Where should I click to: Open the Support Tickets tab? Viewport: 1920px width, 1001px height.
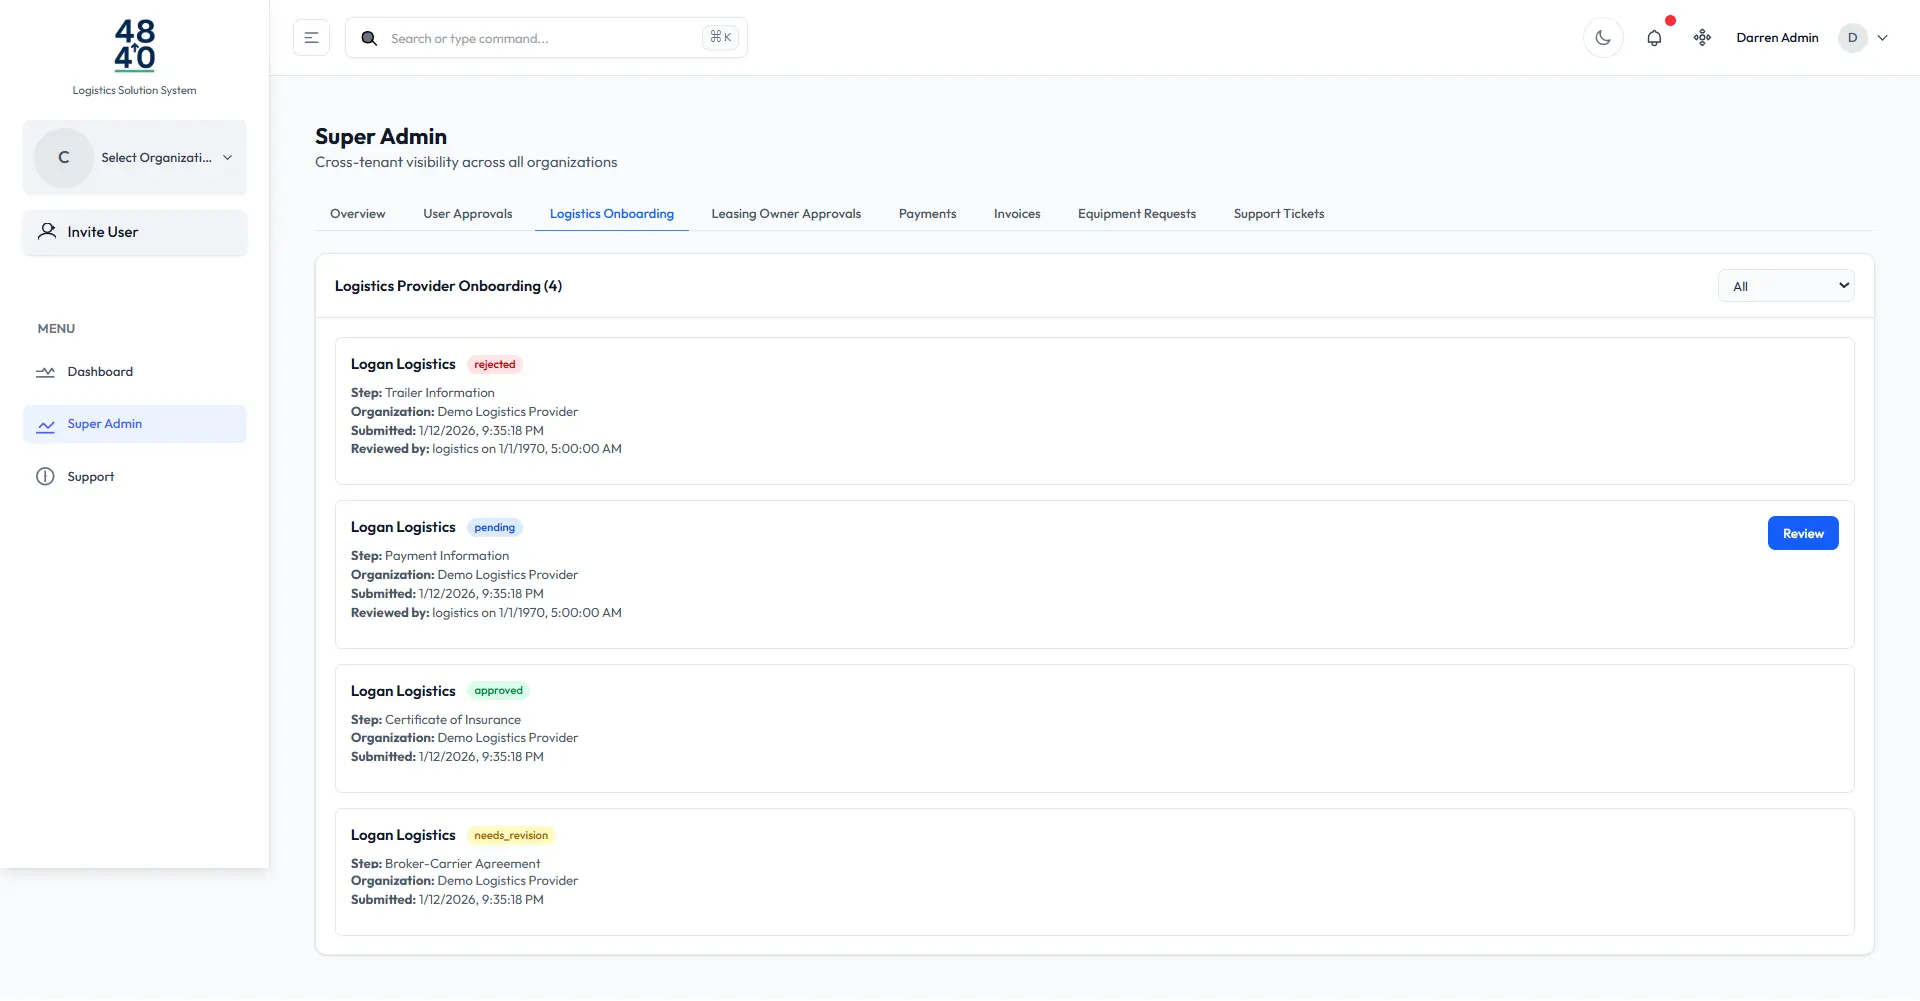pos(1278,214)
